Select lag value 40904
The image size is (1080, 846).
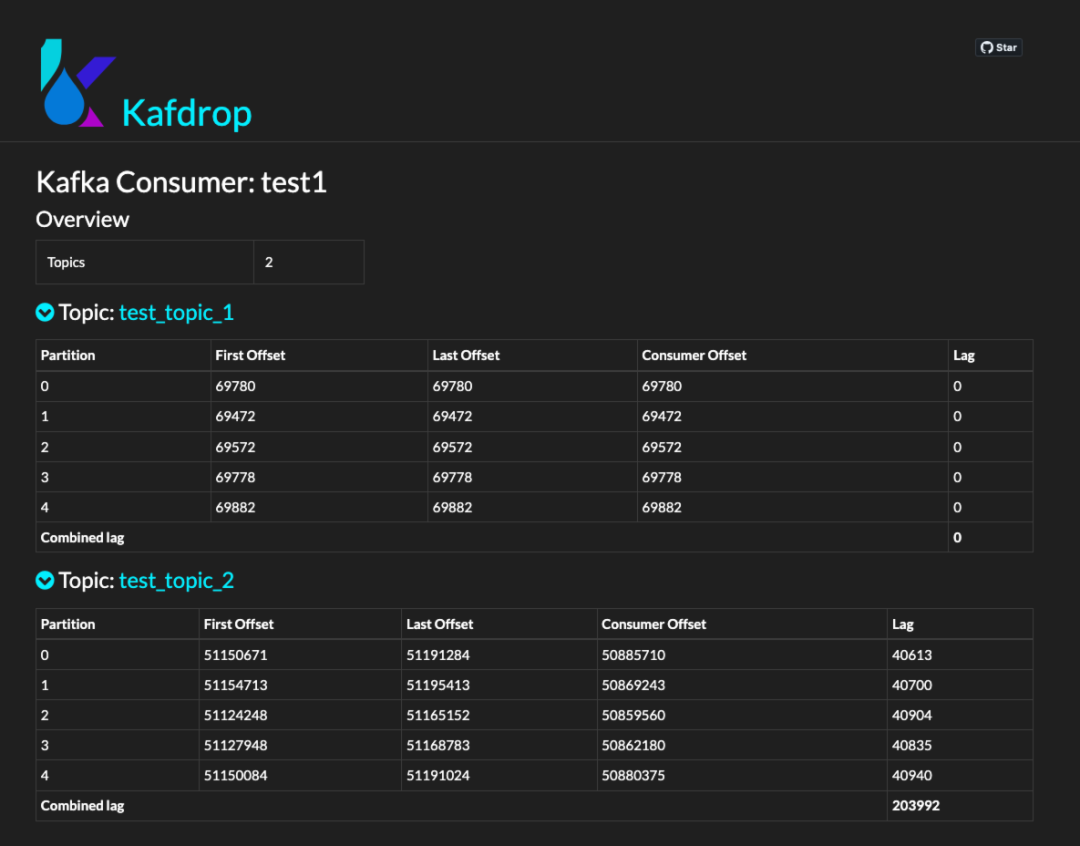tap(912, 715)
